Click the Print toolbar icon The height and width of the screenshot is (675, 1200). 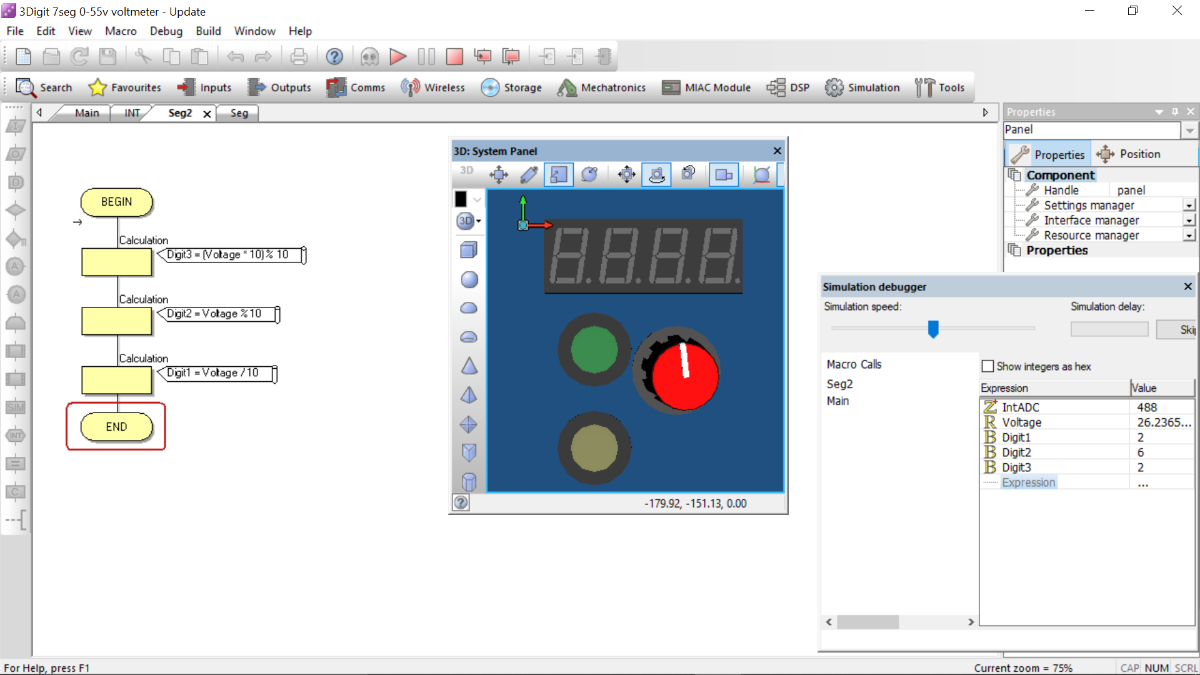coord(298,57)
